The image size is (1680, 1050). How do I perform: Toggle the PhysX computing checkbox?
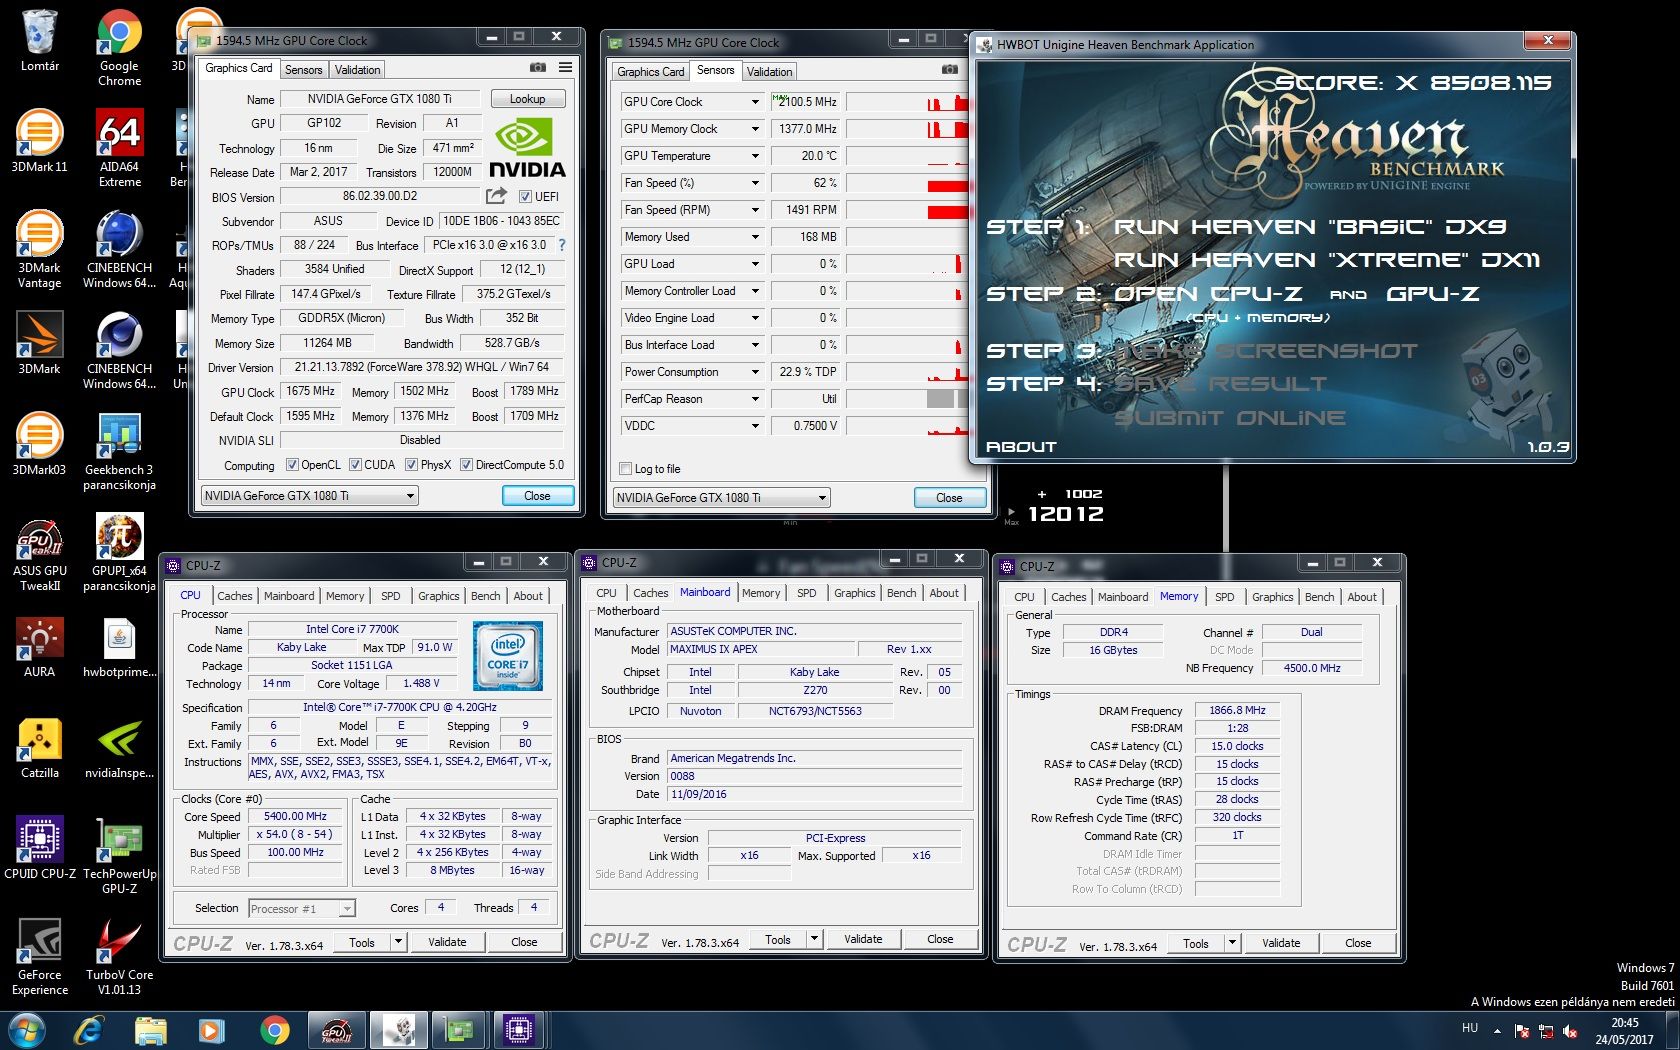click(x=411, y=465)
